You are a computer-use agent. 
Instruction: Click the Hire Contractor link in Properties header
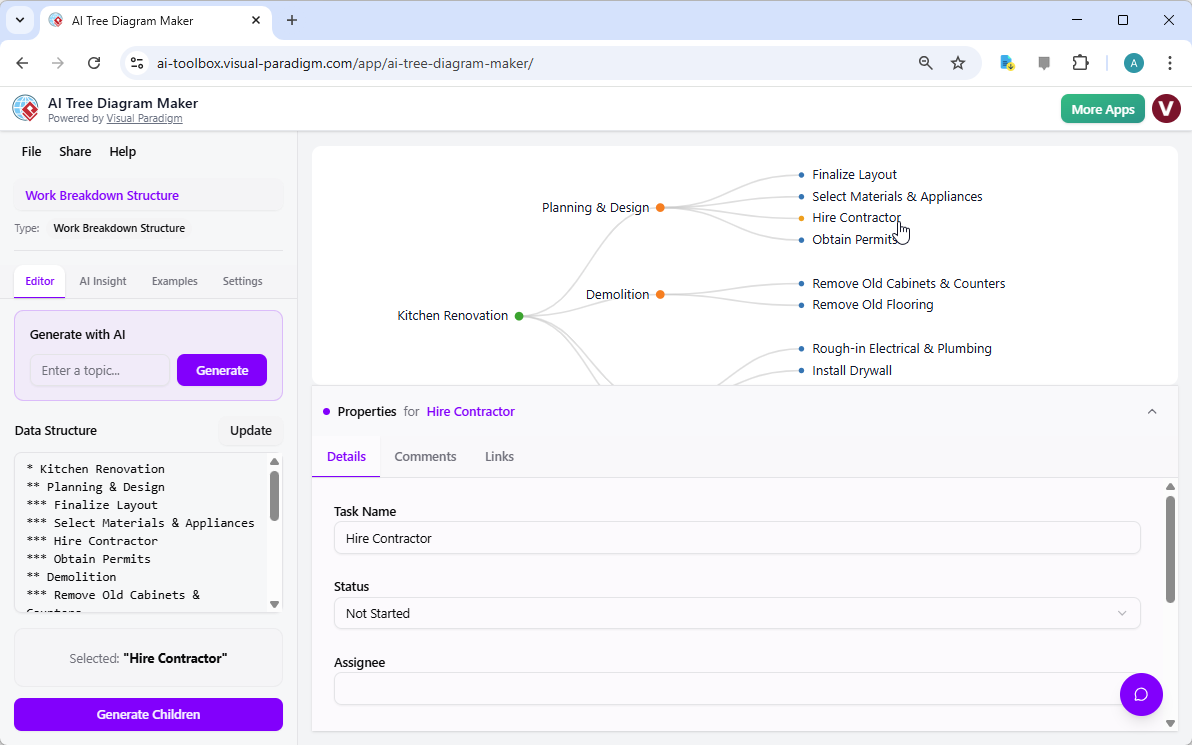(470, 411)
